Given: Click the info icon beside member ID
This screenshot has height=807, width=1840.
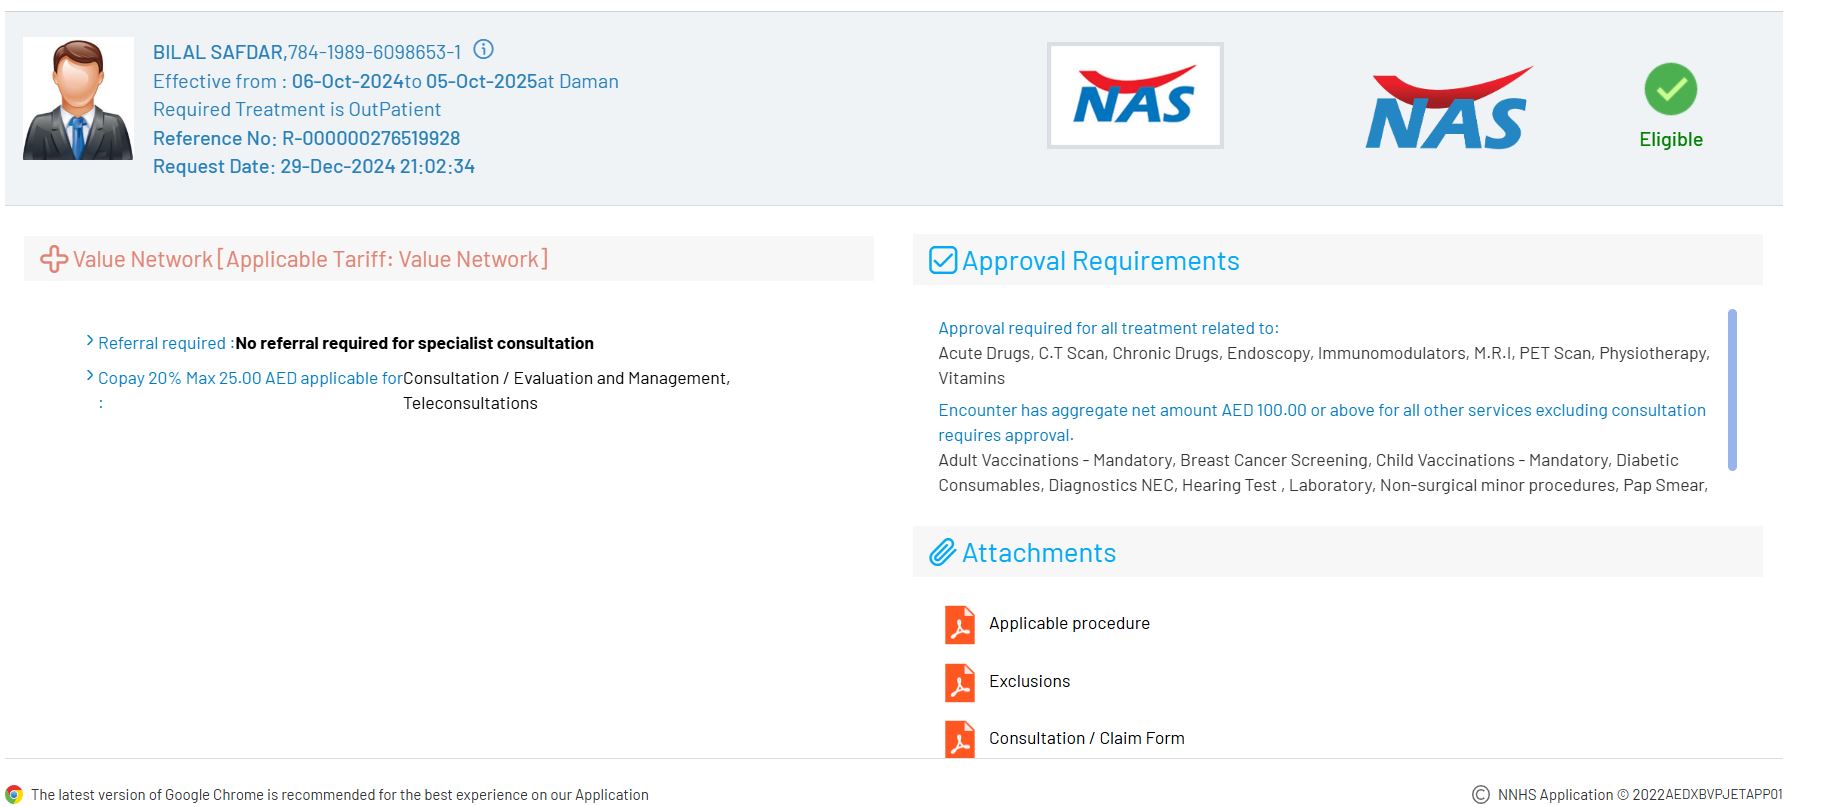Looking at the screenshot, I should click(x=483, y=50).
